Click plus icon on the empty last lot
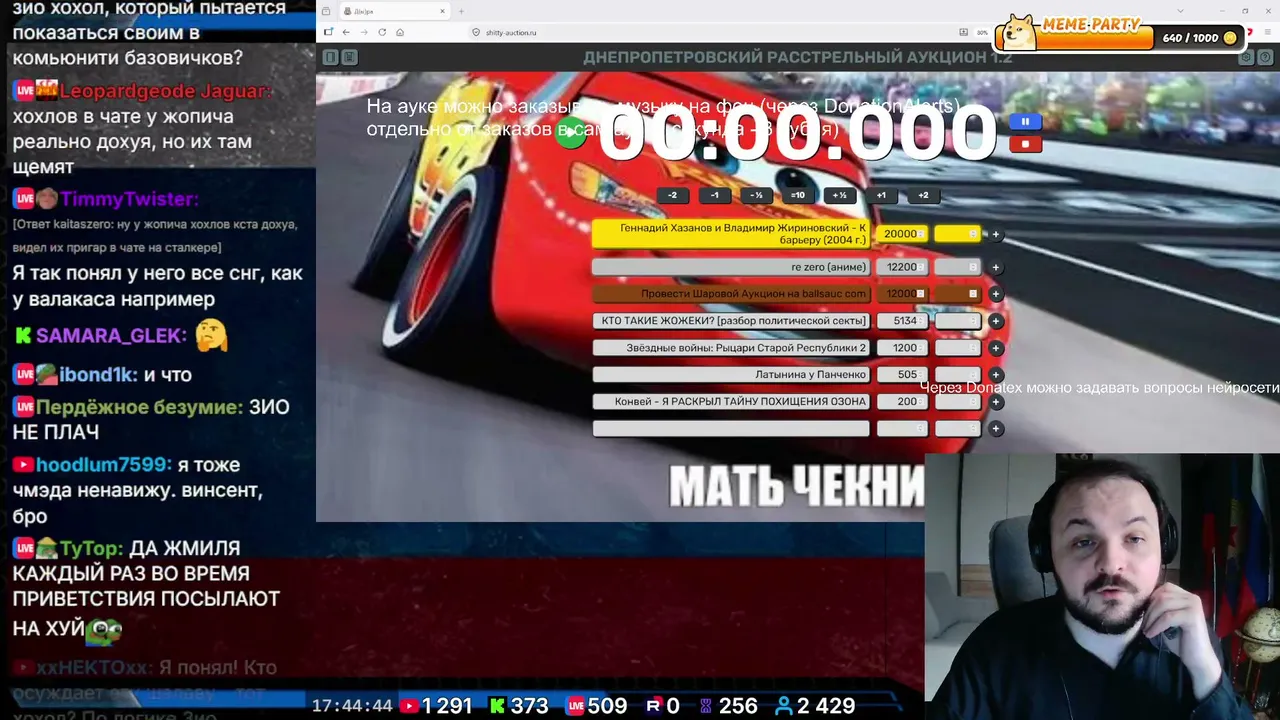The image size is (1280, 720). tap(996, 429)
